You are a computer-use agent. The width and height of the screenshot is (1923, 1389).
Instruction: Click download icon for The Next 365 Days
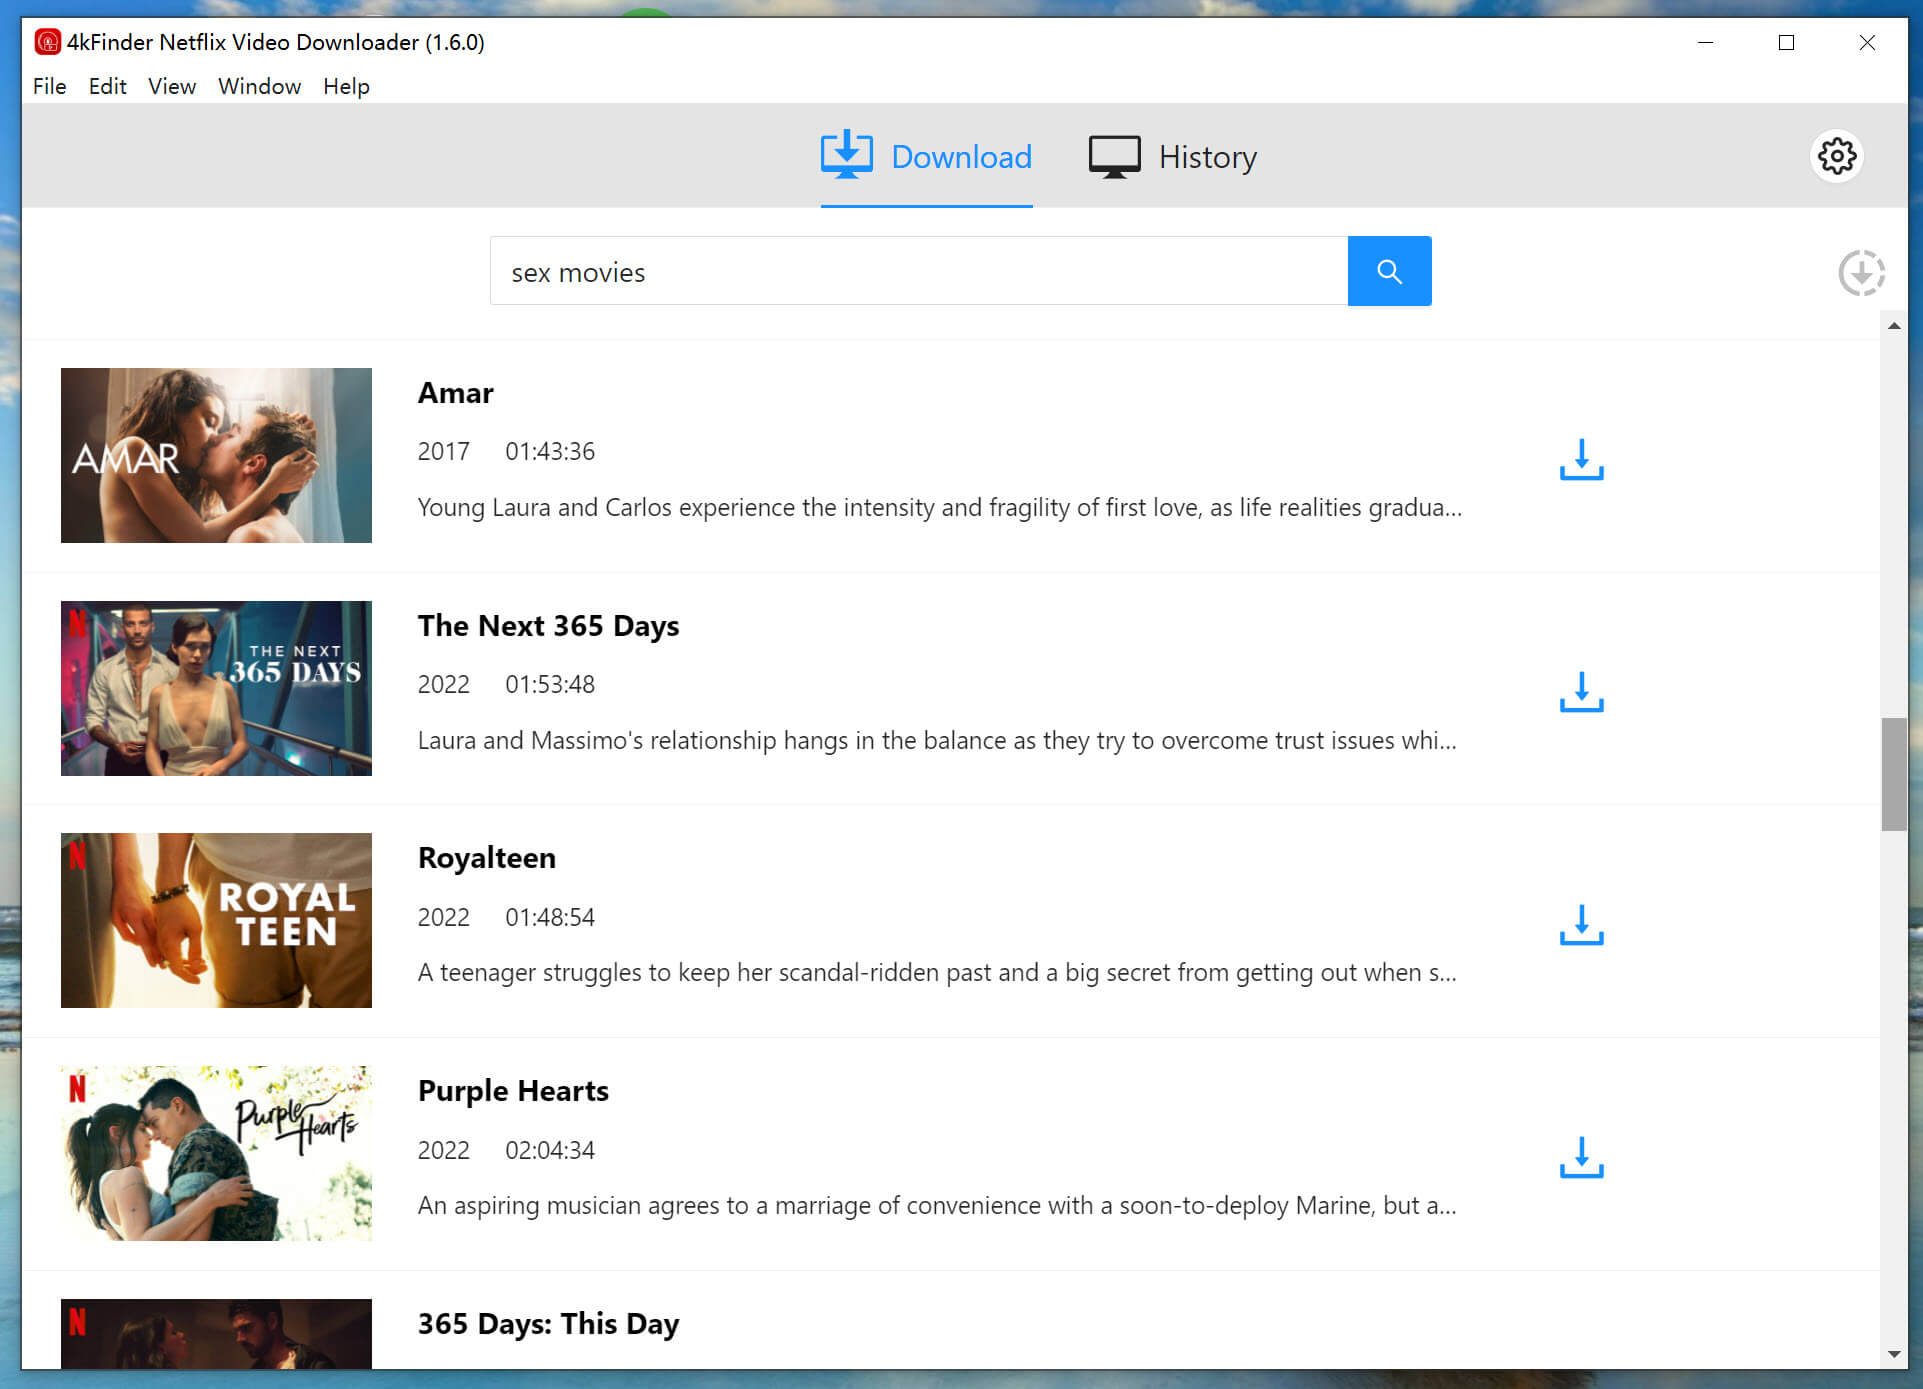click(1583, 692)
